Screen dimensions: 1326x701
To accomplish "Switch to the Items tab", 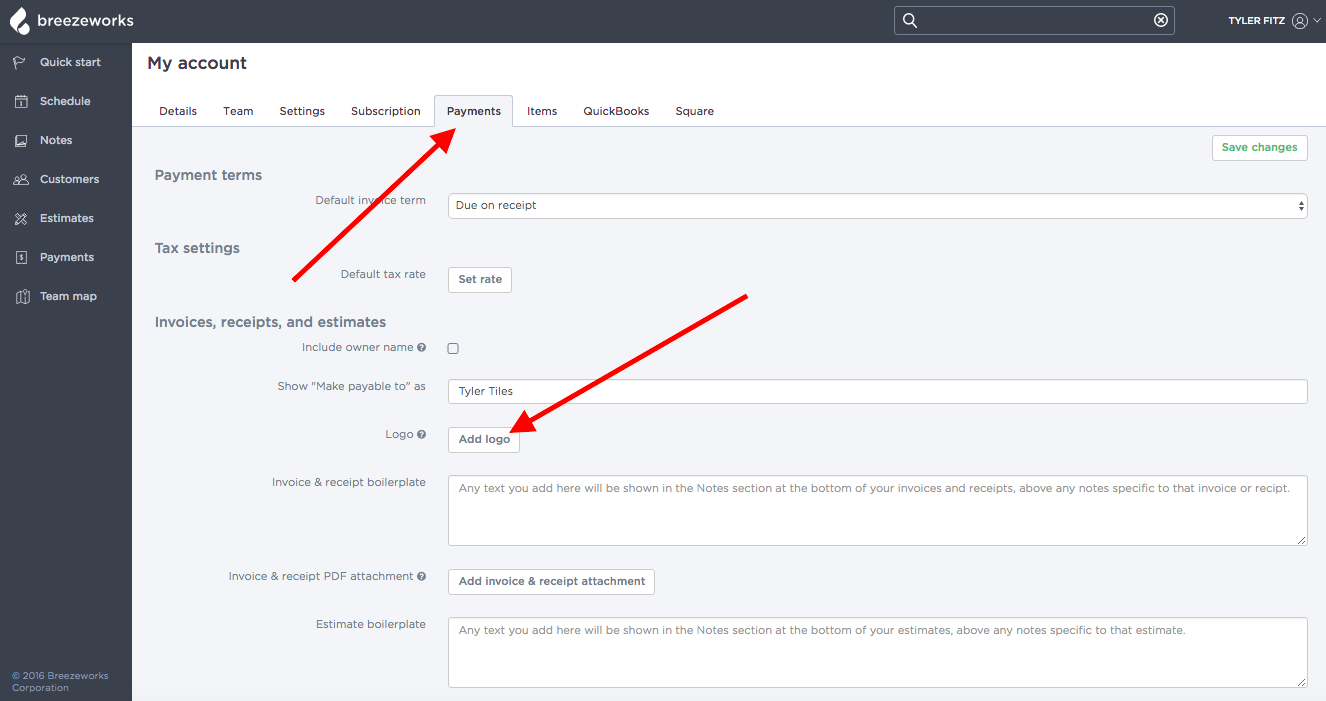I will (x=542, y=111).
